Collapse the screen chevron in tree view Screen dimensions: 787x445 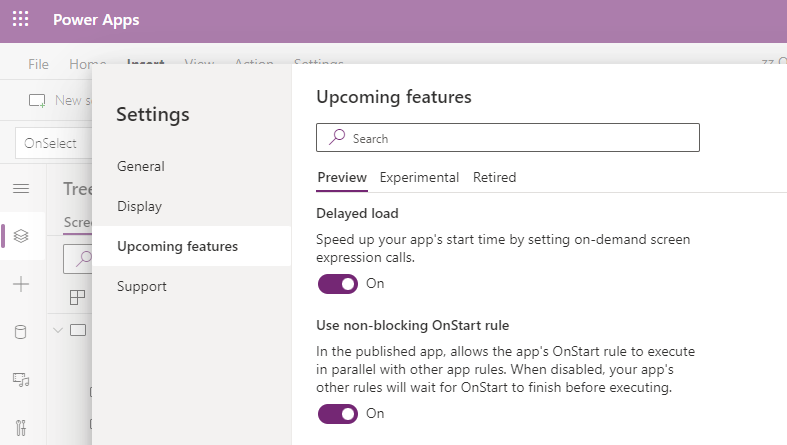pyautogui.click(x=58, y=330)
